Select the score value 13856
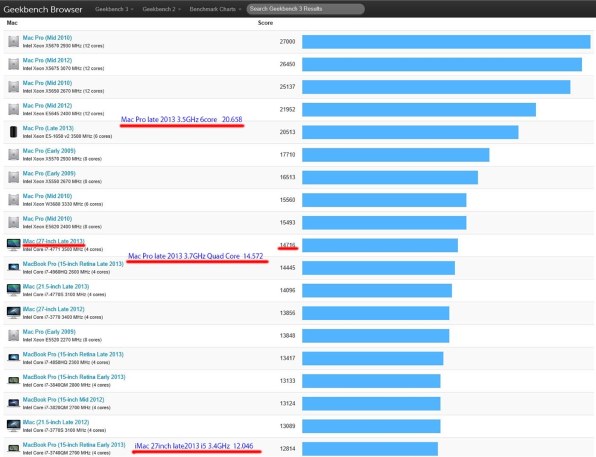This screenshot has width=596, height=457. click(x=287, y=313)
